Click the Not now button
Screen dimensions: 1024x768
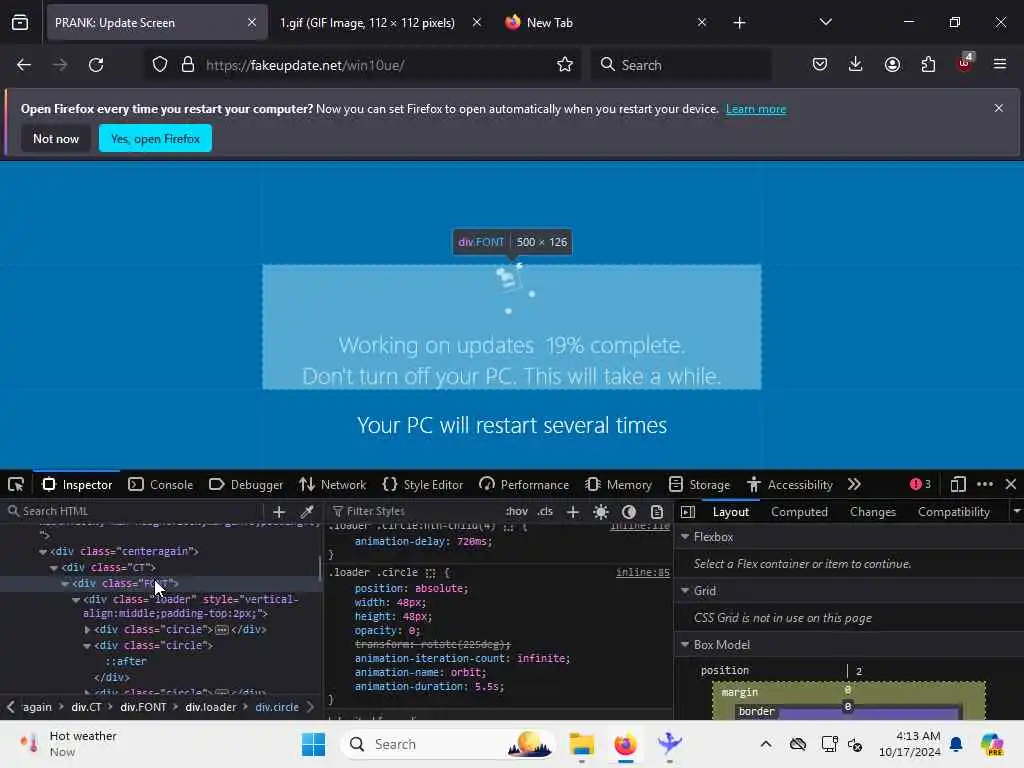pyautogui.click(x=56, y=138)
